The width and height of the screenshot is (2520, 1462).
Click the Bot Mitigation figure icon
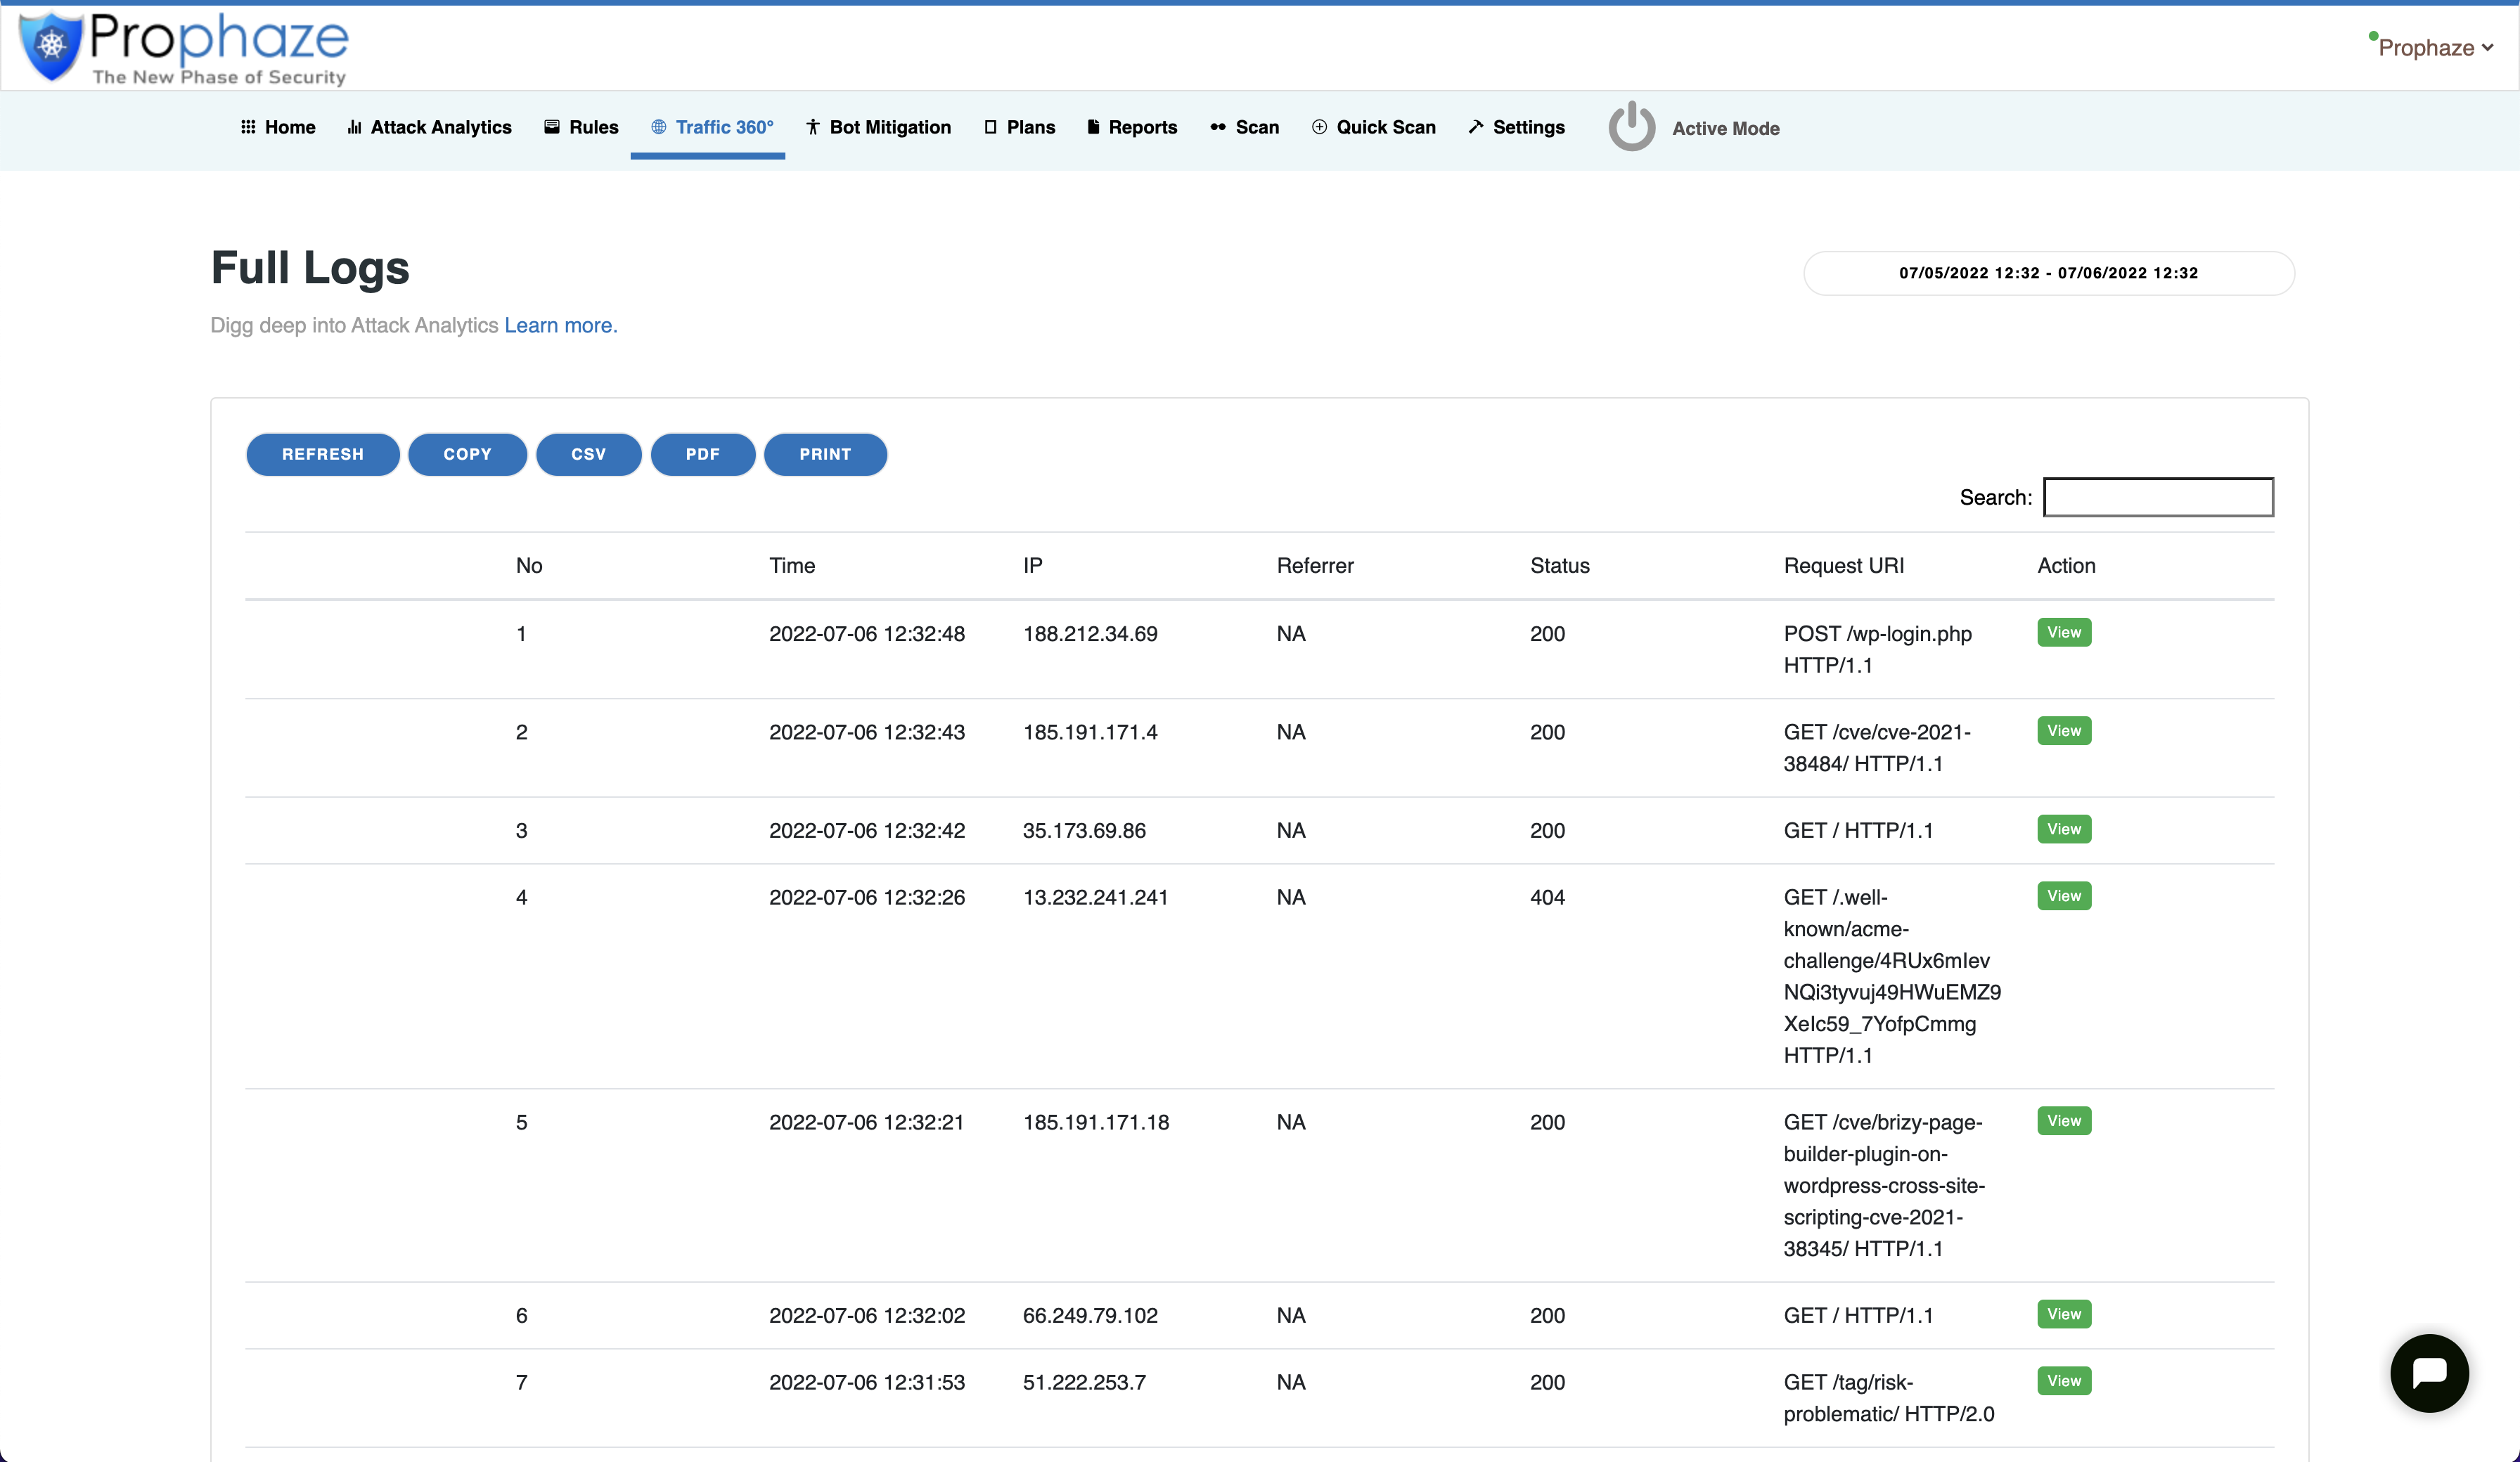click(x=812, y=127)
